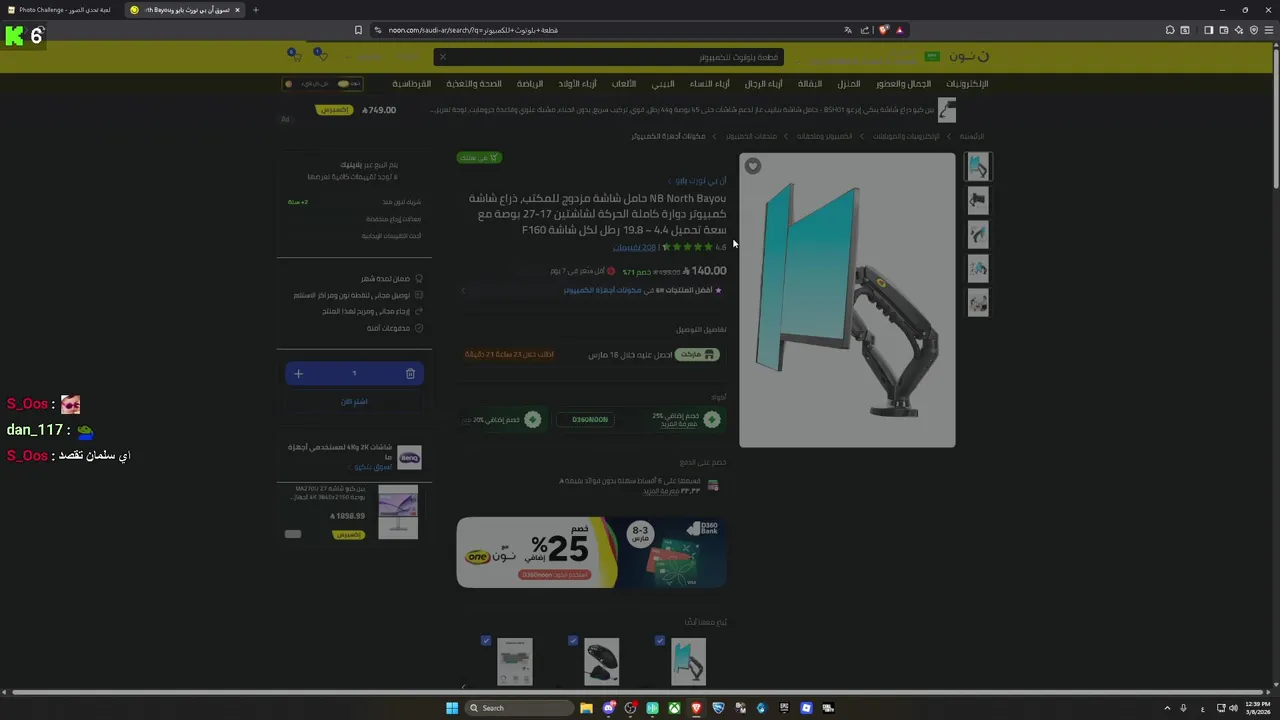Click breadcrumb مكونات أجهزة الكمبيوتر

668,136
